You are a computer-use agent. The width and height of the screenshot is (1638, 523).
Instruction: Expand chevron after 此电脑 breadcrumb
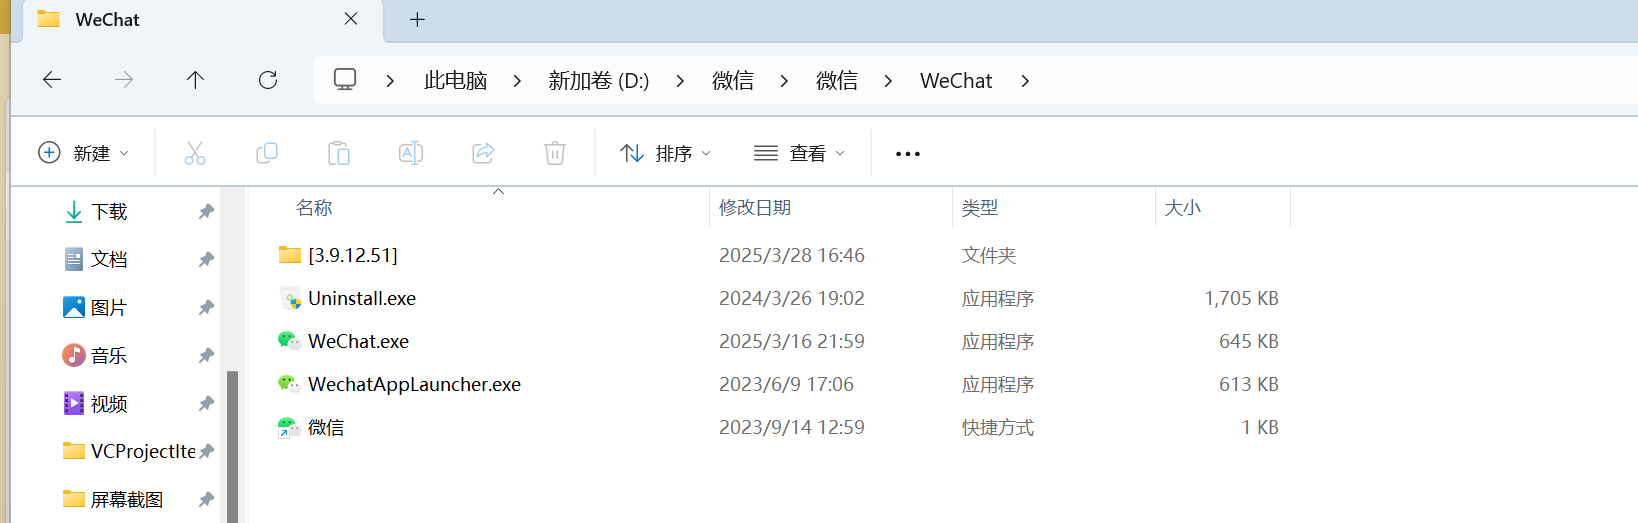517,80
